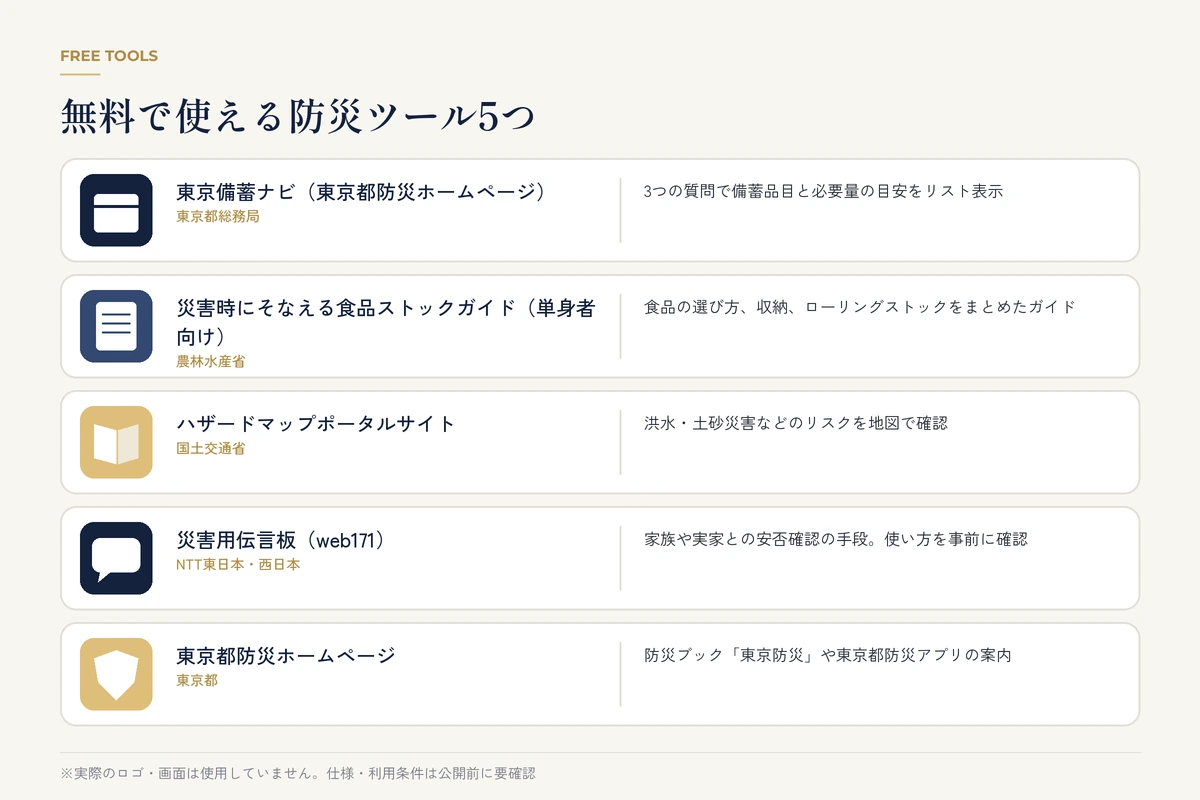
Task: Click the description about ローリングストックをまとめたガイド
Action: (x=860, y=307)
